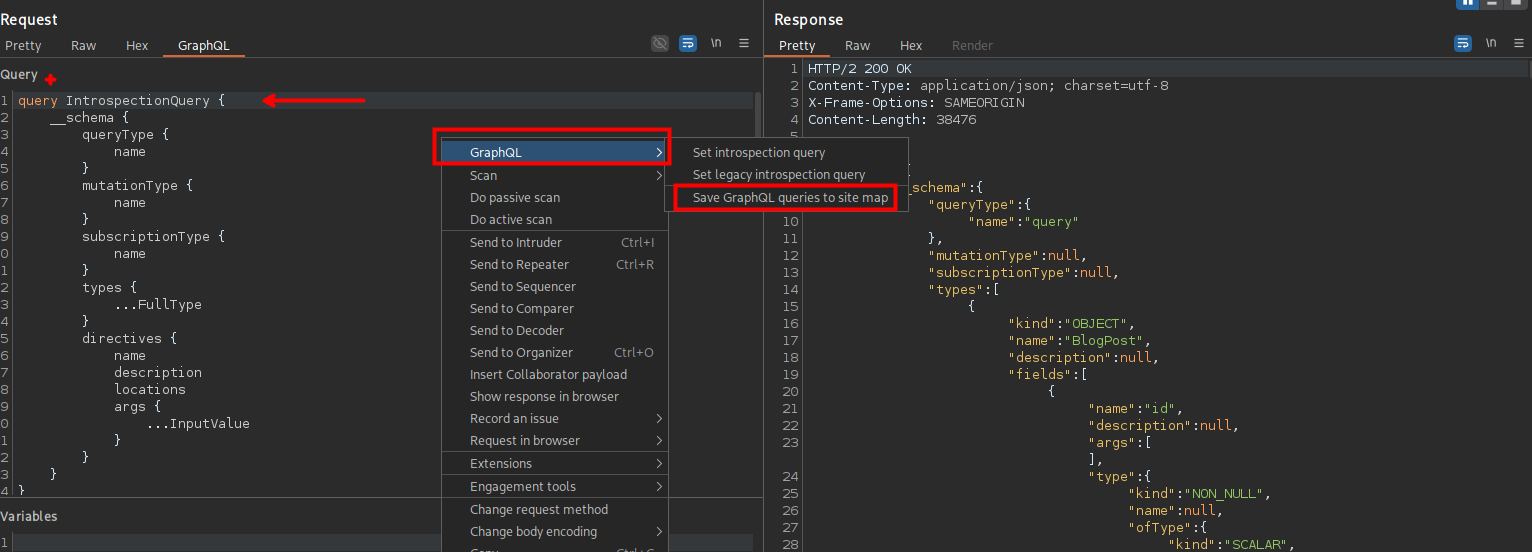
Task: Show non-printable \n characters in Response
Action: [x=1491, y=43]
